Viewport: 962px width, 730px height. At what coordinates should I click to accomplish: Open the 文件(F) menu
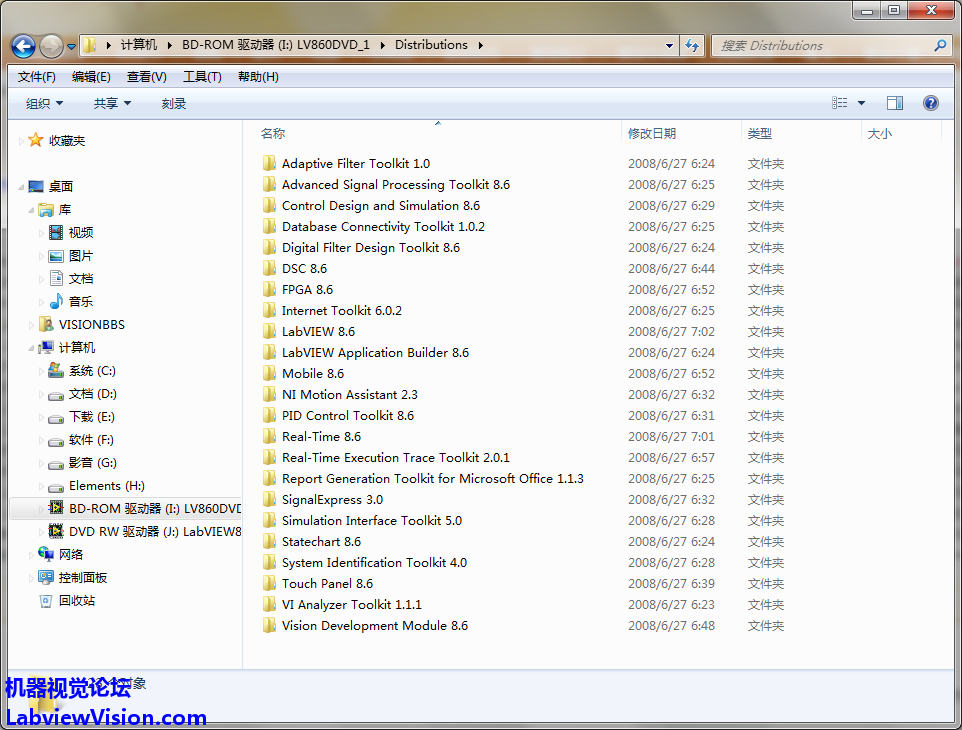pyautogui.click(x=37, y=77)
